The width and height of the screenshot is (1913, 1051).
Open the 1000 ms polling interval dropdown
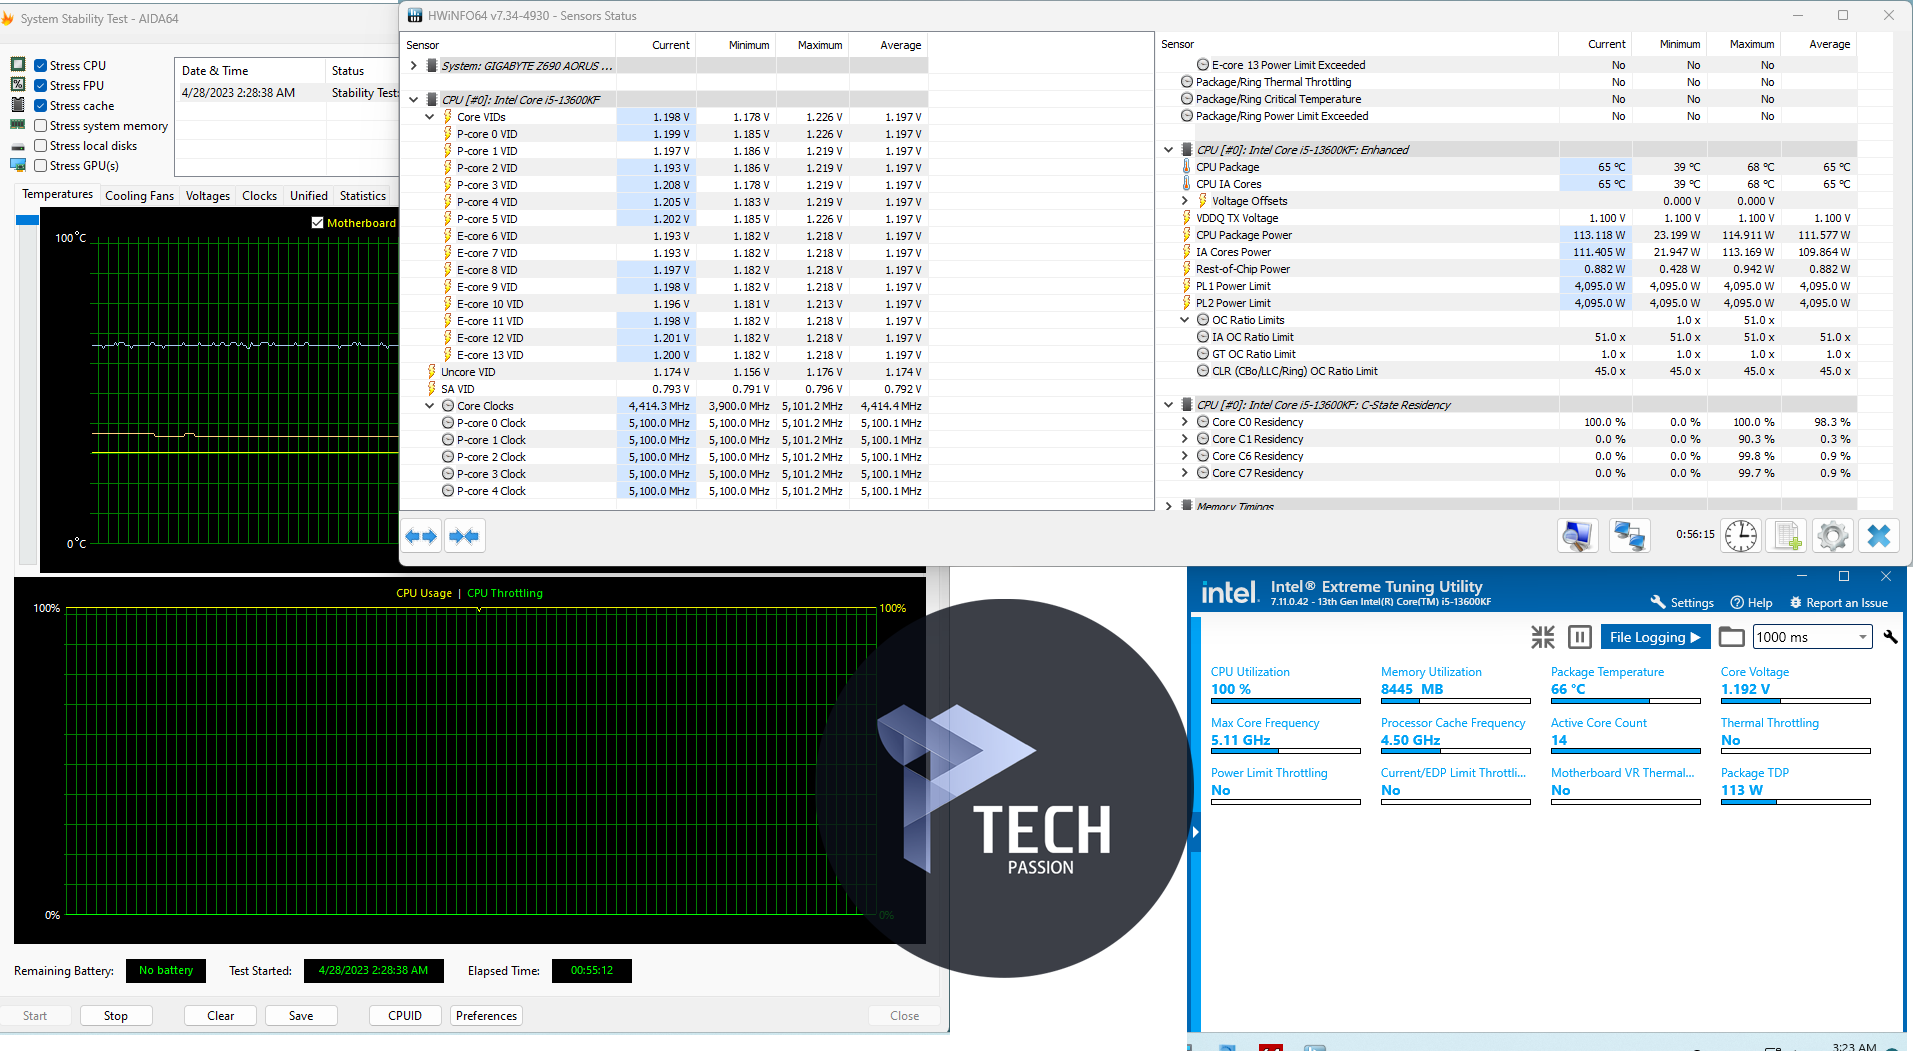click(1862, 637)
